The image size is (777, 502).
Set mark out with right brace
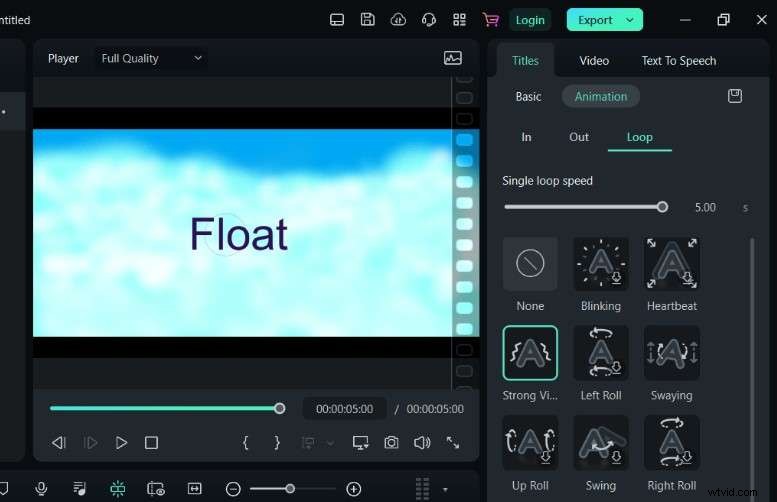click(x=277, y=443)
